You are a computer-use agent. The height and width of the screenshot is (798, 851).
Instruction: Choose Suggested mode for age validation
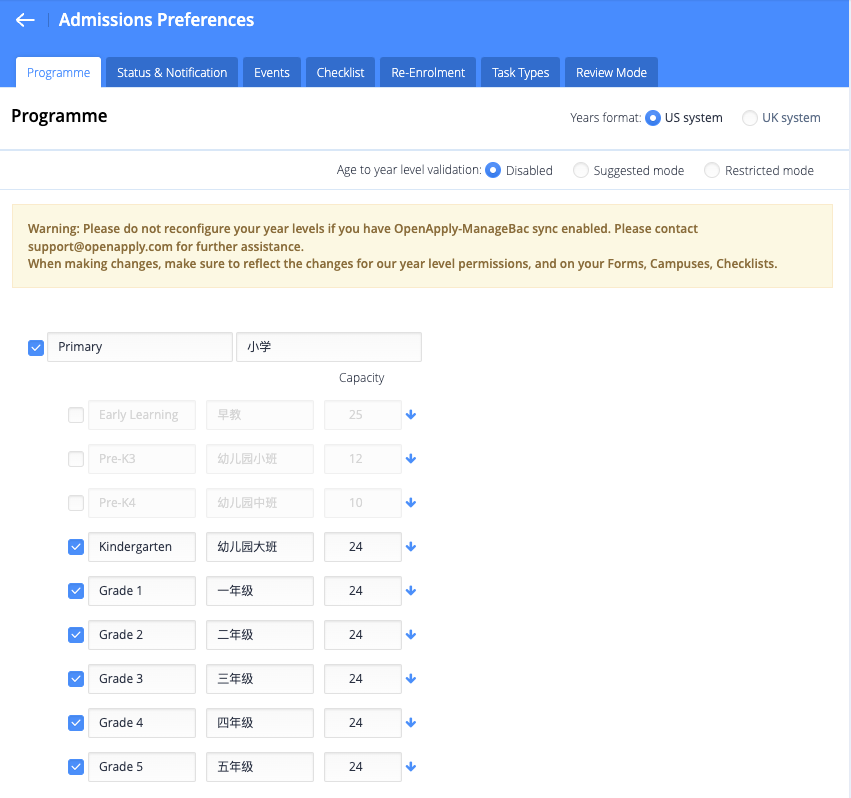coord(580,171)
